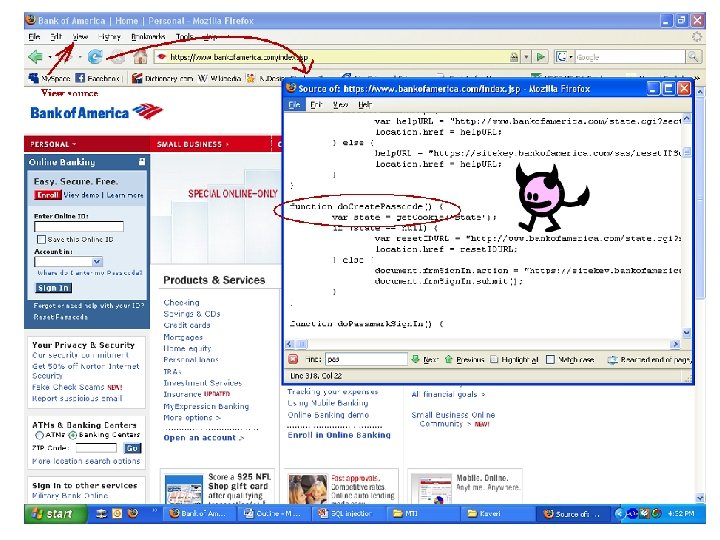Open the search engine selector dropdown
Viewport: 720px width, 540px height.
point(571,57)
